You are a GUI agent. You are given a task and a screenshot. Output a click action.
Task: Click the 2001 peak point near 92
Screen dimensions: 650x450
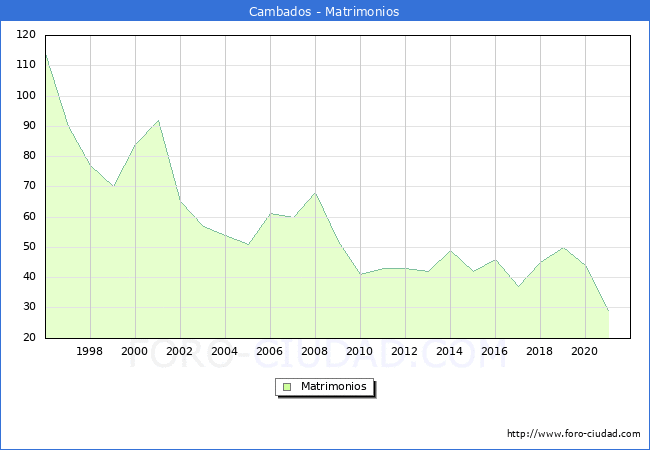[x=158, y=121]
